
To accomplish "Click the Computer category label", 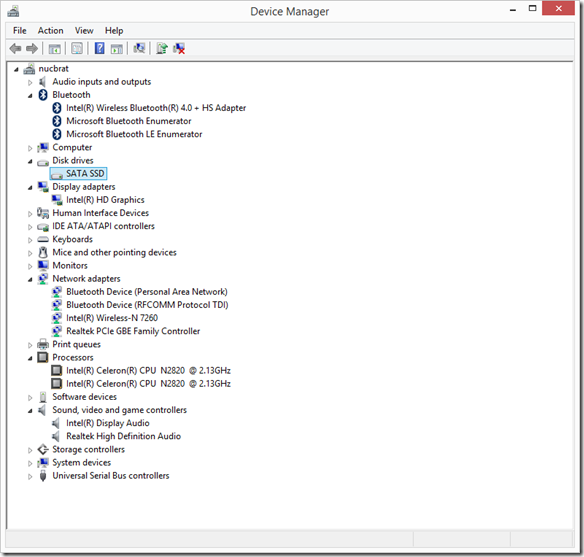I will click(72, 147).
